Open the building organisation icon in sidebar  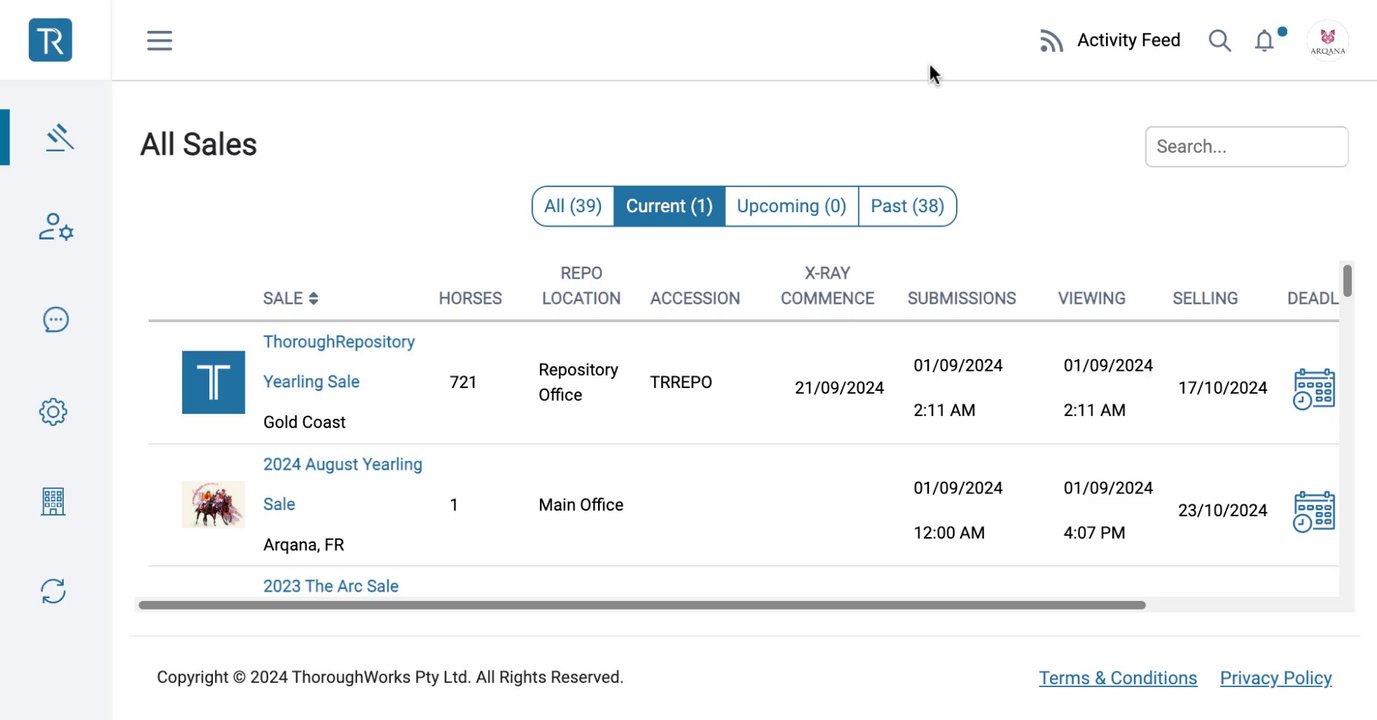[53, 501]
